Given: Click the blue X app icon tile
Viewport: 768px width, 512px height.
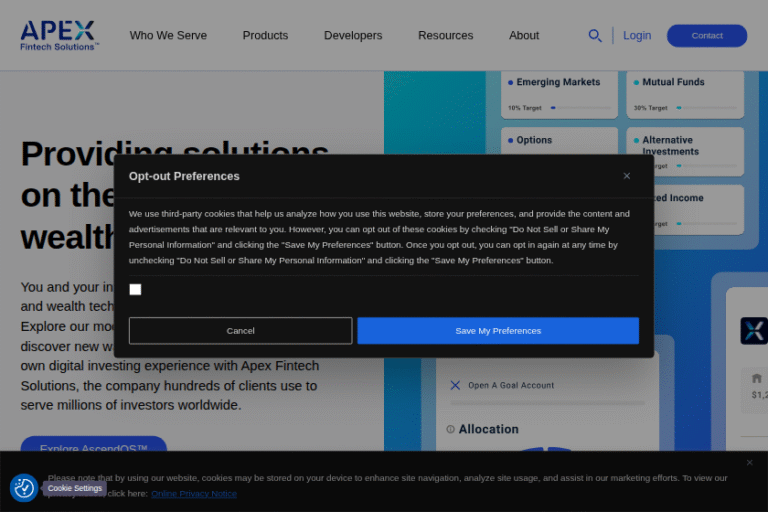Looking at the screenshot, I should (753, 331).
